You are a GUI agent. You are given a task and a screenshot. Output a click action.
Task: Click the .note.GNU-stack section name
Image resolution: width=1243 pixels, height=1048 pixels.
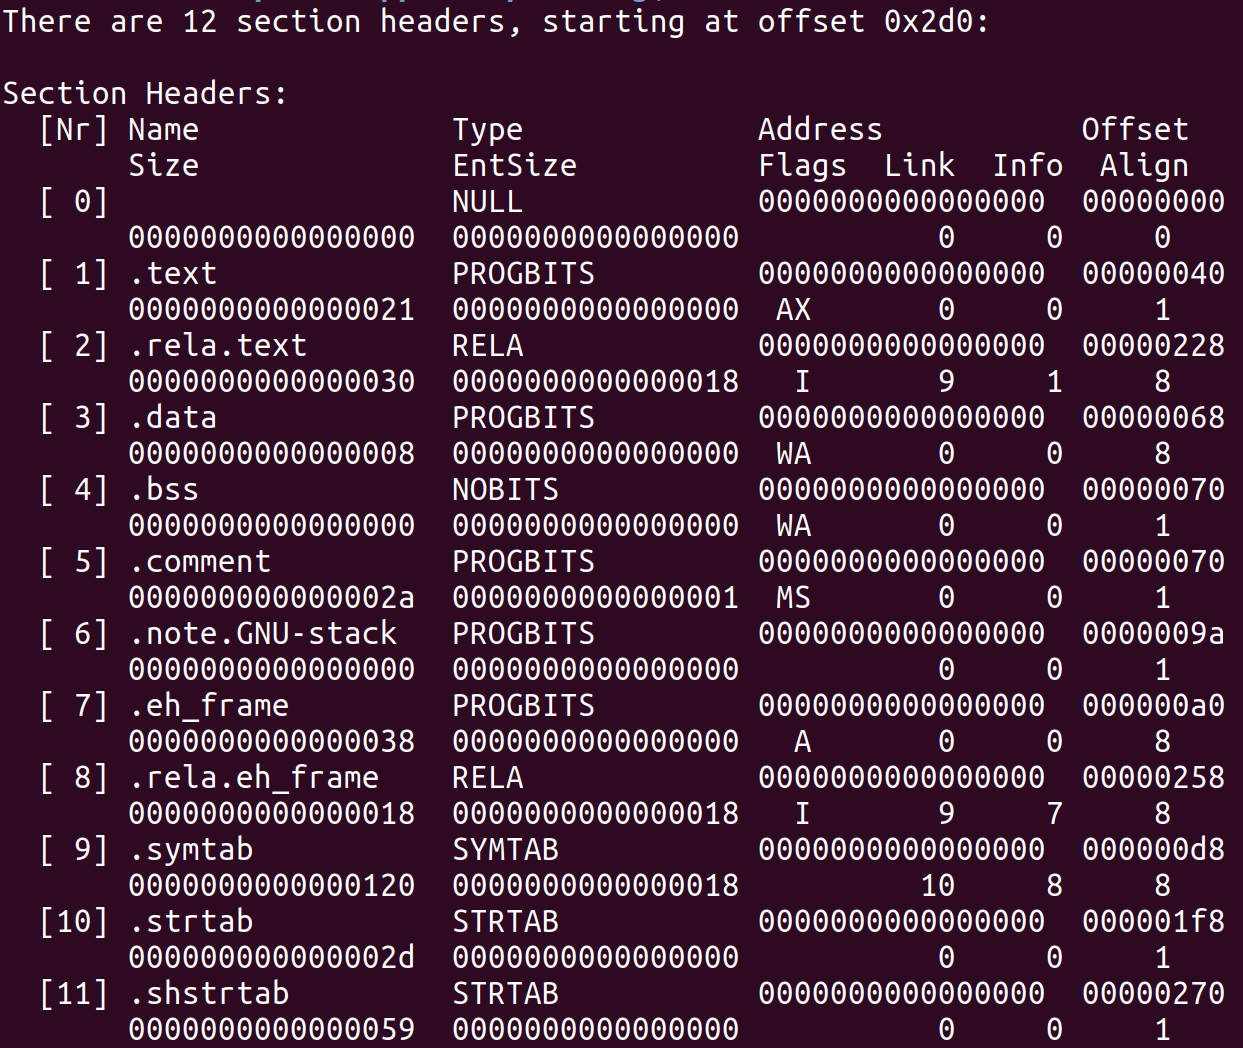[262, 634]
